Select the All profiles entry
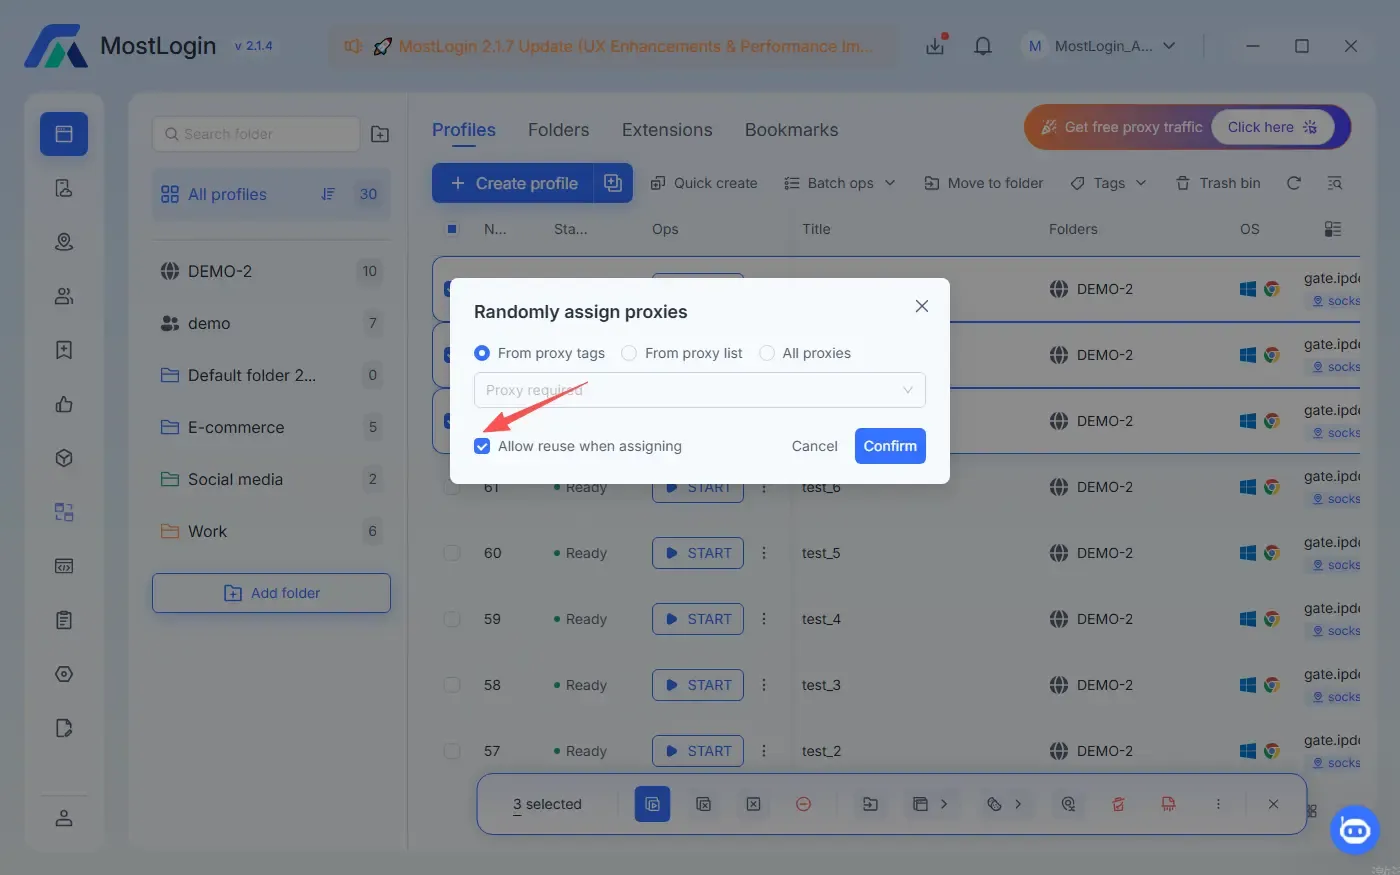The width and height of the screenshot is (1400, 875). coord(271,194)
